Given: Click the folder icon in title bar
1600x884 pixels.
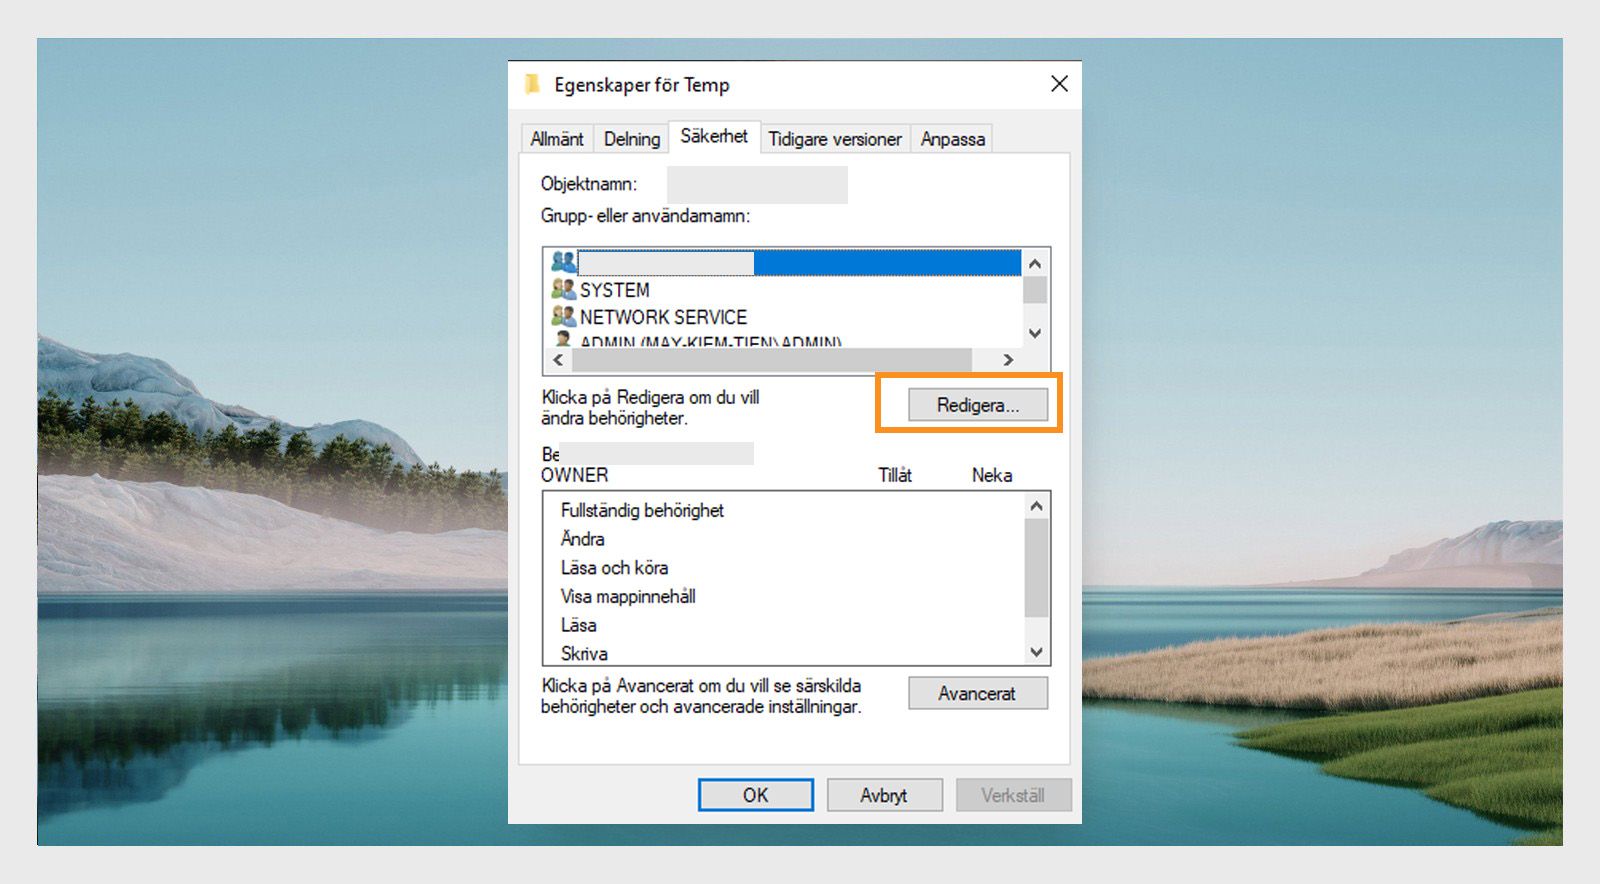Looking at the screenshot, I should point(533,84).
